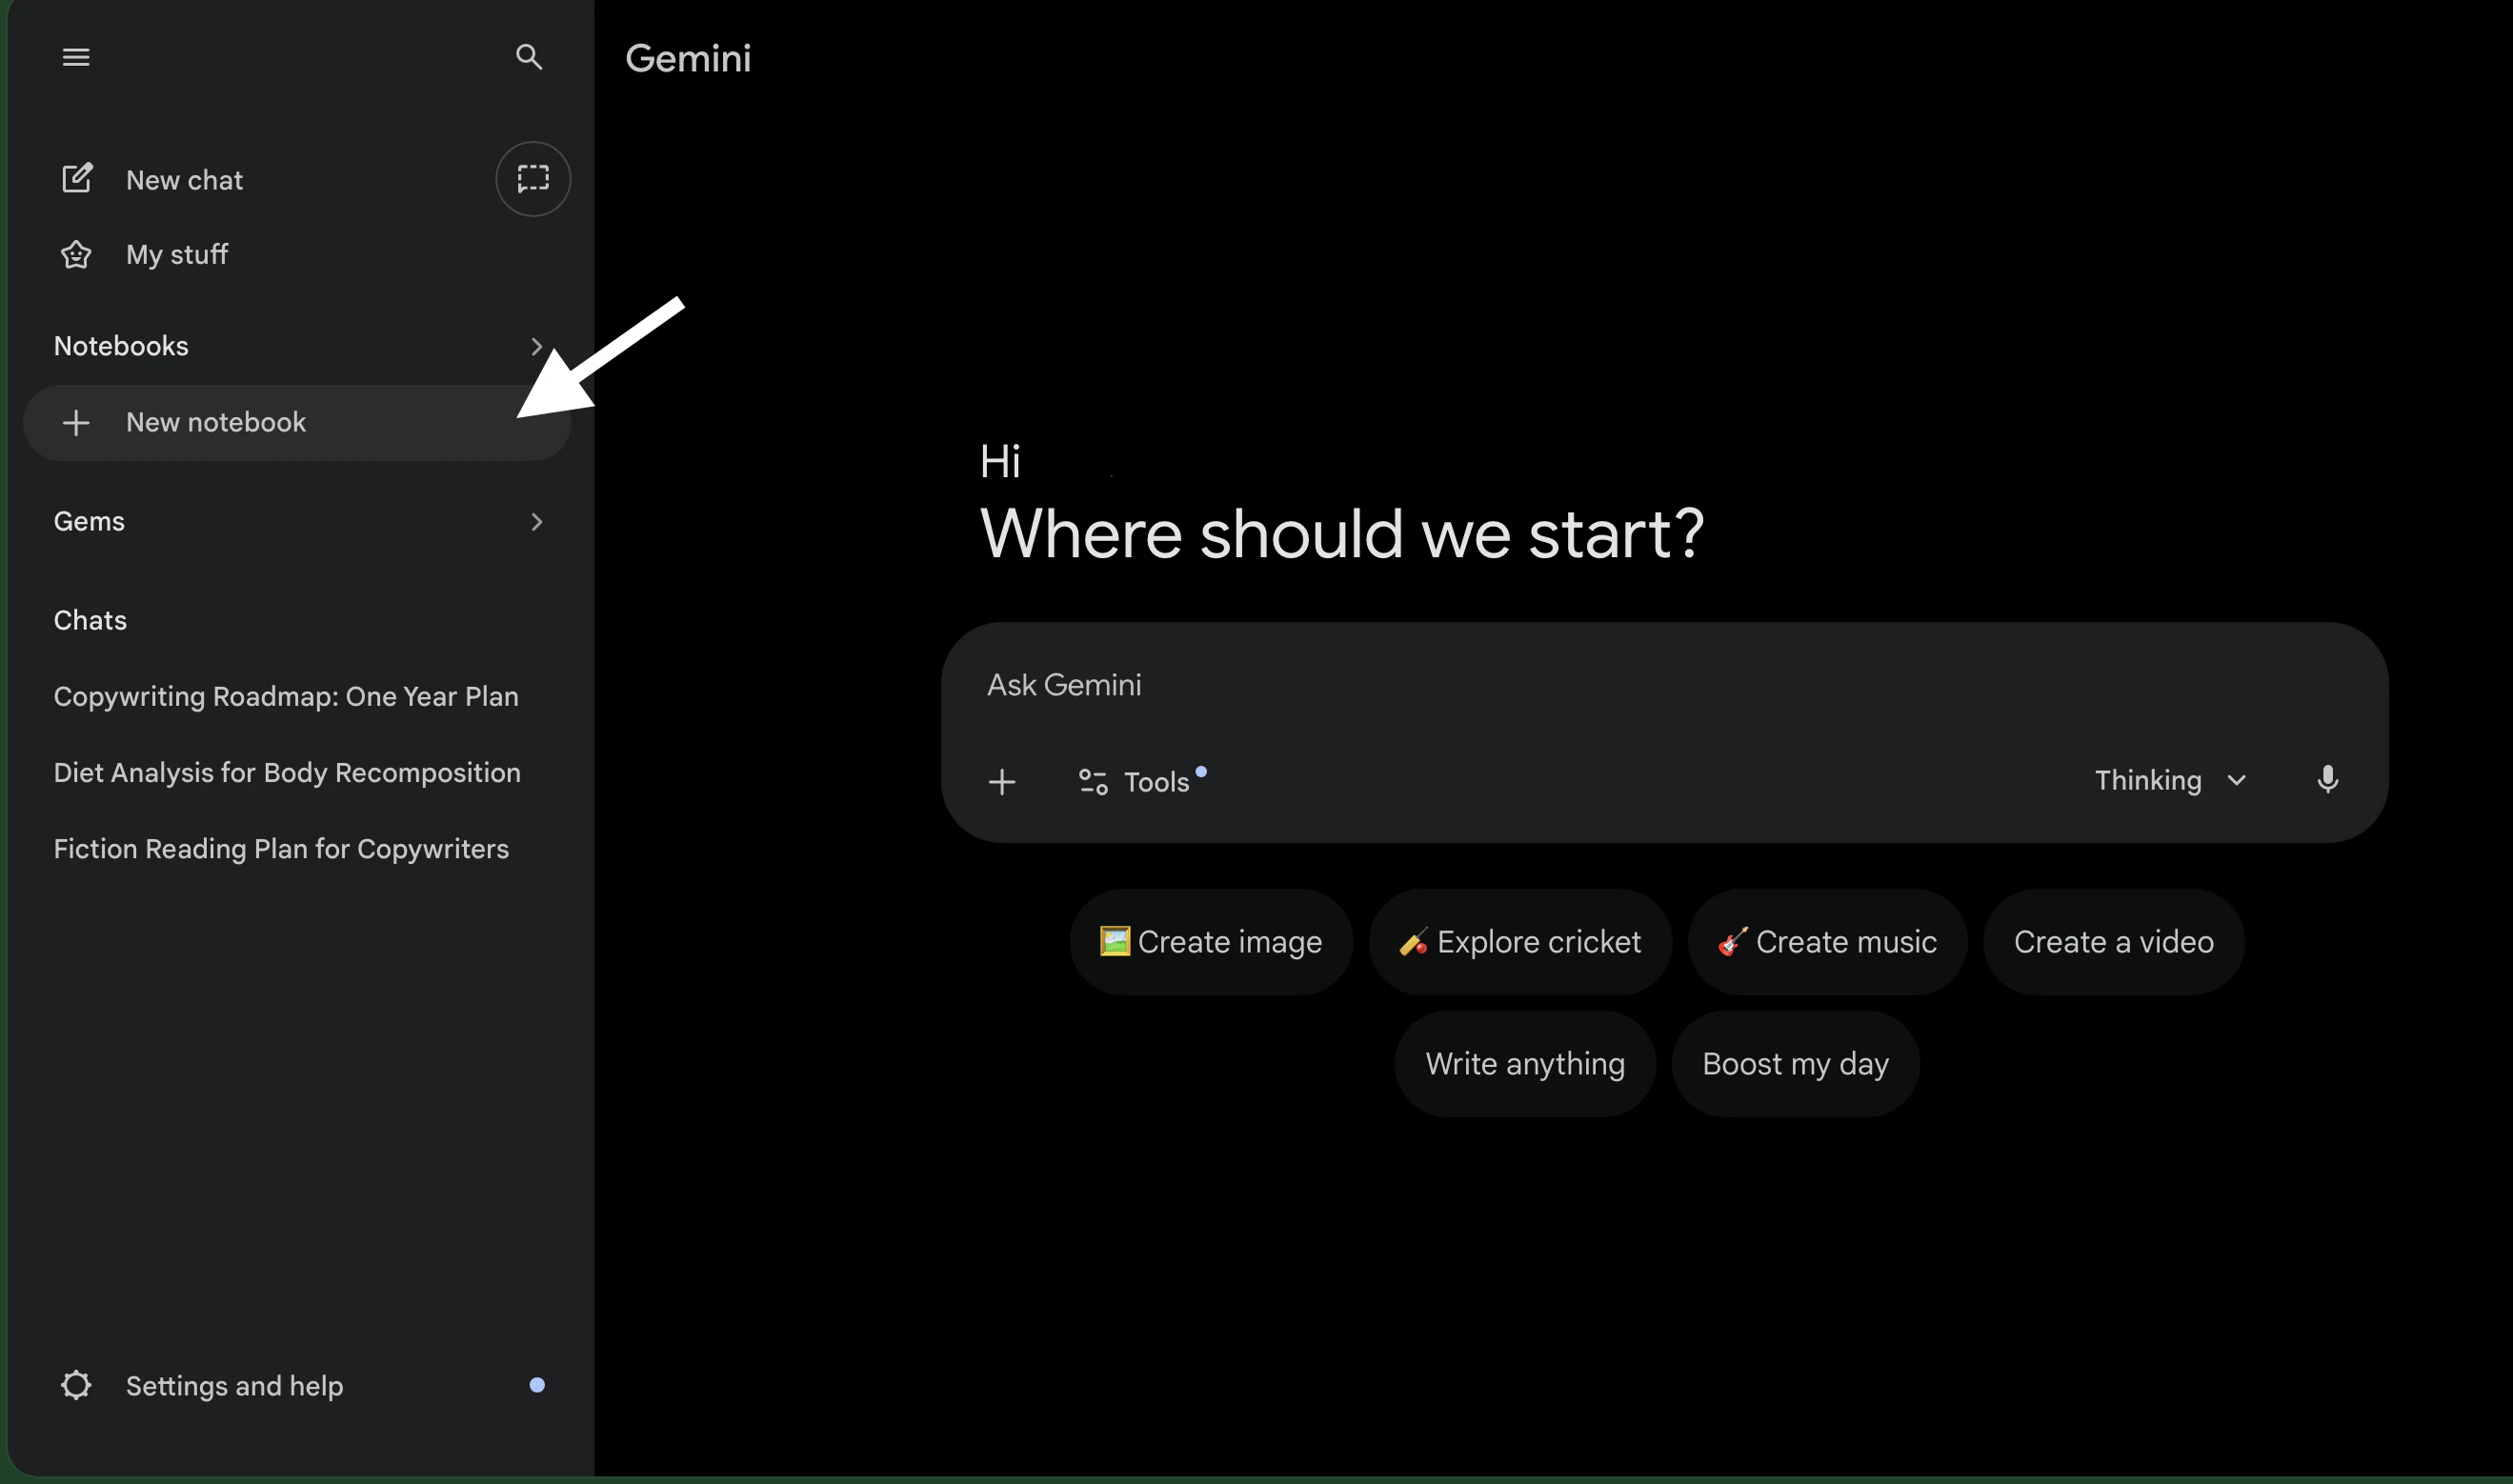
Task: Open the Diet Analysis for Body Recomposition chat
Action: (x=287, y=772)
